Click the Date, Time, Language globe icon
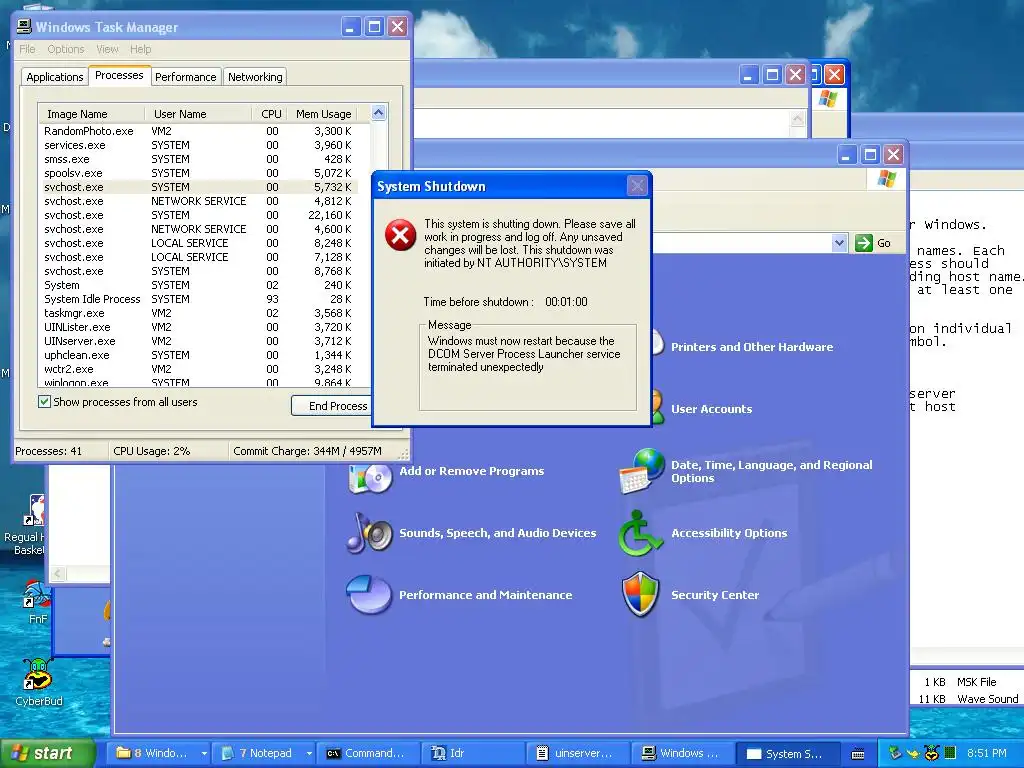The height and width of the screenshot is (768, 1024). tap(641, 470)
